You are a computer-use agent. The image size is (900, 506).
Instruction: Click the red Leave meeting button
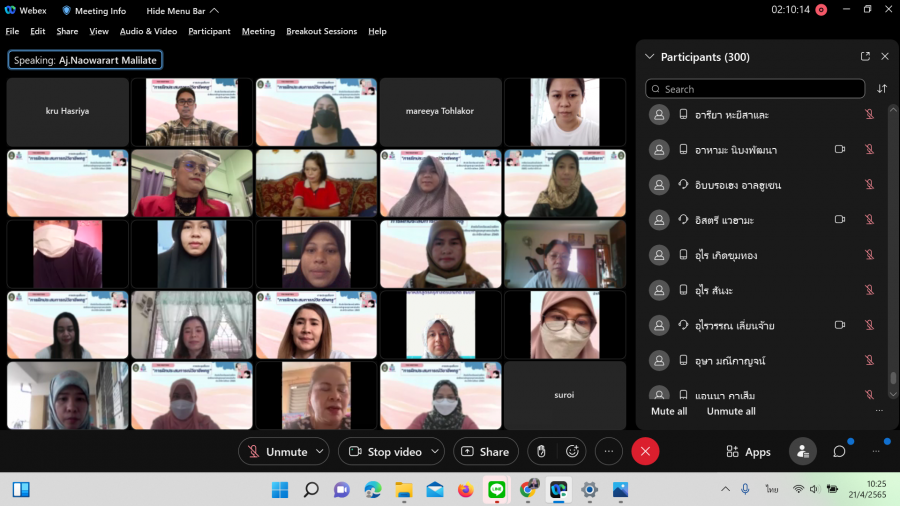(645, 452)
